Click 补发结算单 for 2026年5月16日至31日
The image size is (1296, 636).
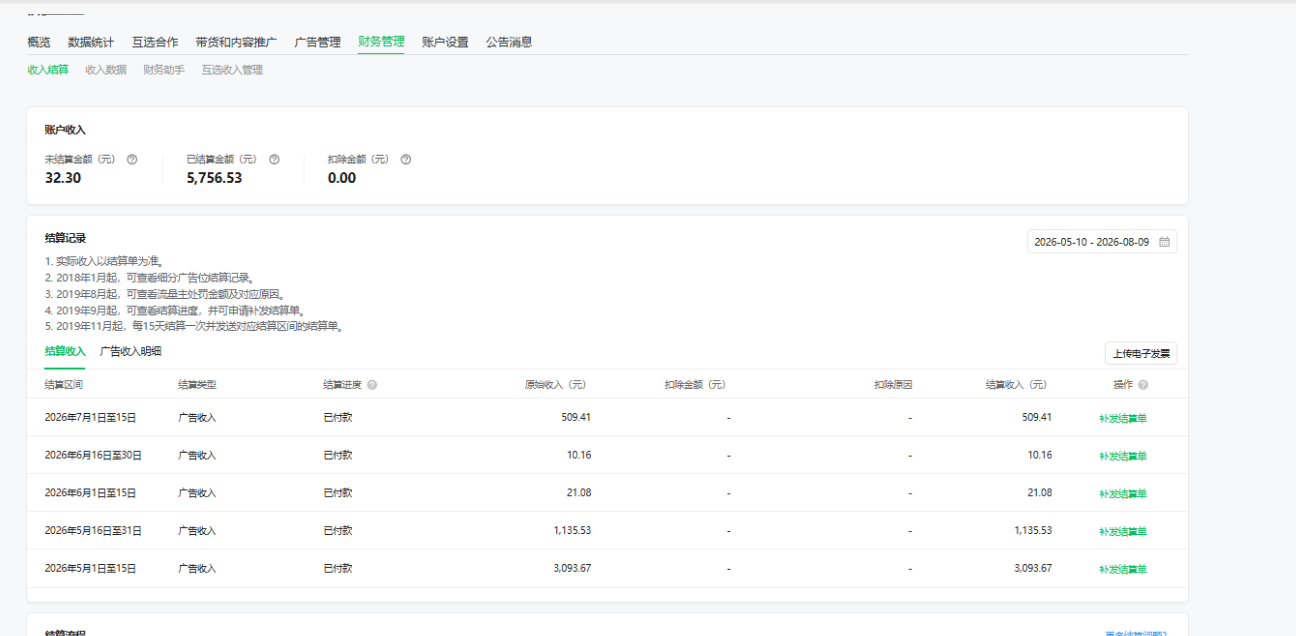1123,531
